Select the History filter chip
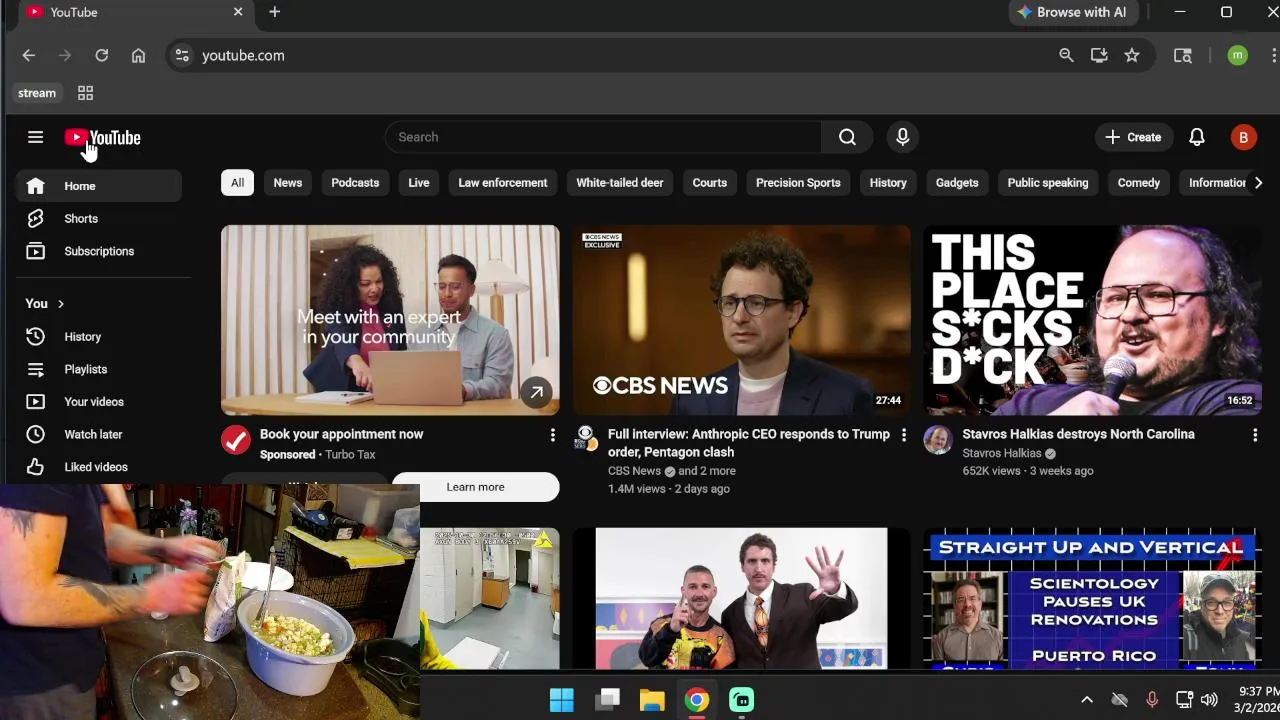 click(888, 183)
